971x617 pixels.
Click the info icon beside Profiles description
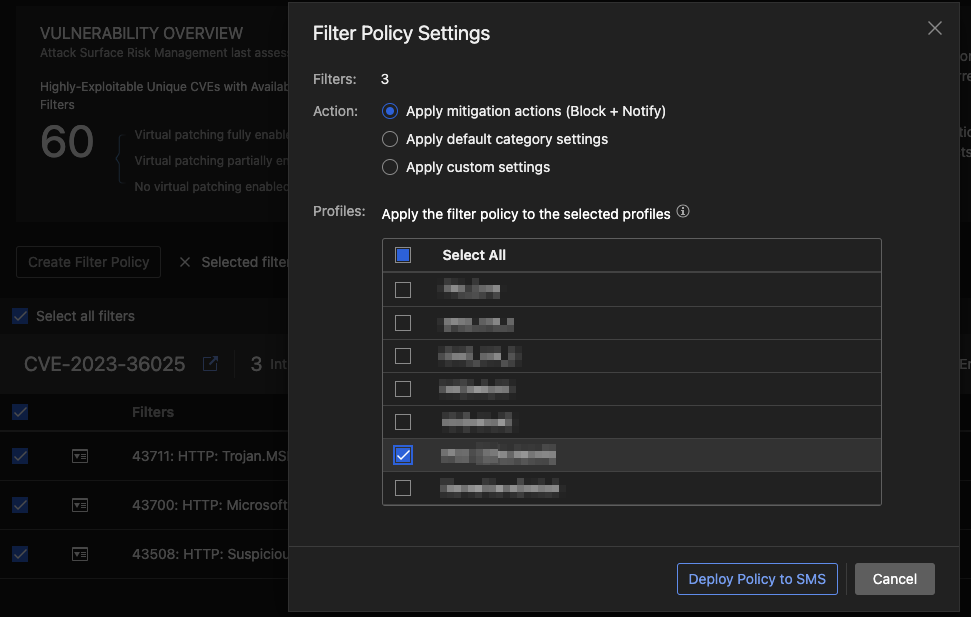tap(683, 212)
